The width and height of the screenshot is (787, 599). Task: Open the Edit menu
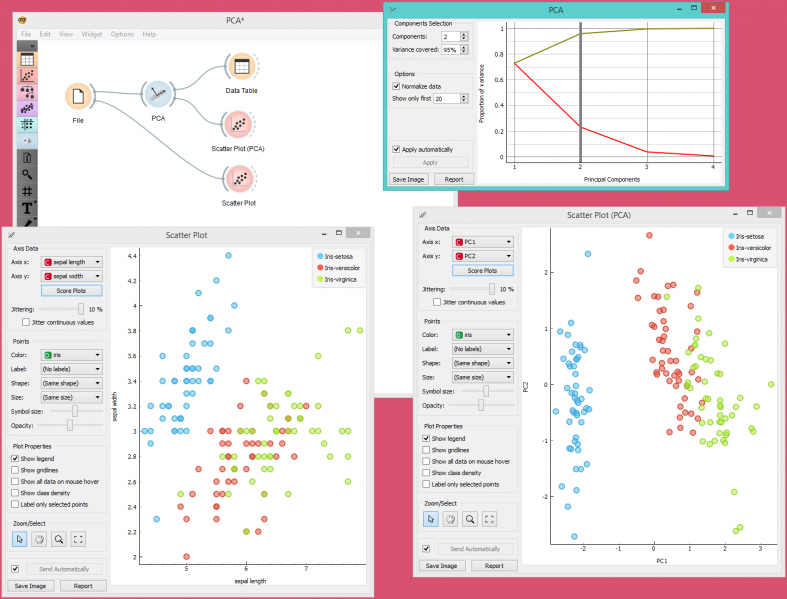[45, 34]
